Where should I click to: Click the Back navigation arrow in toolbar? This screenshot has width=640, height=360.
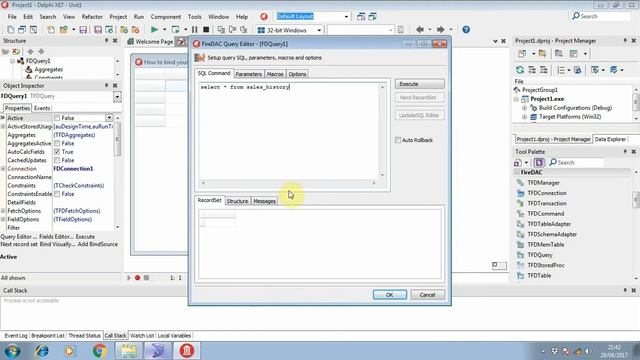click(420, 29)
